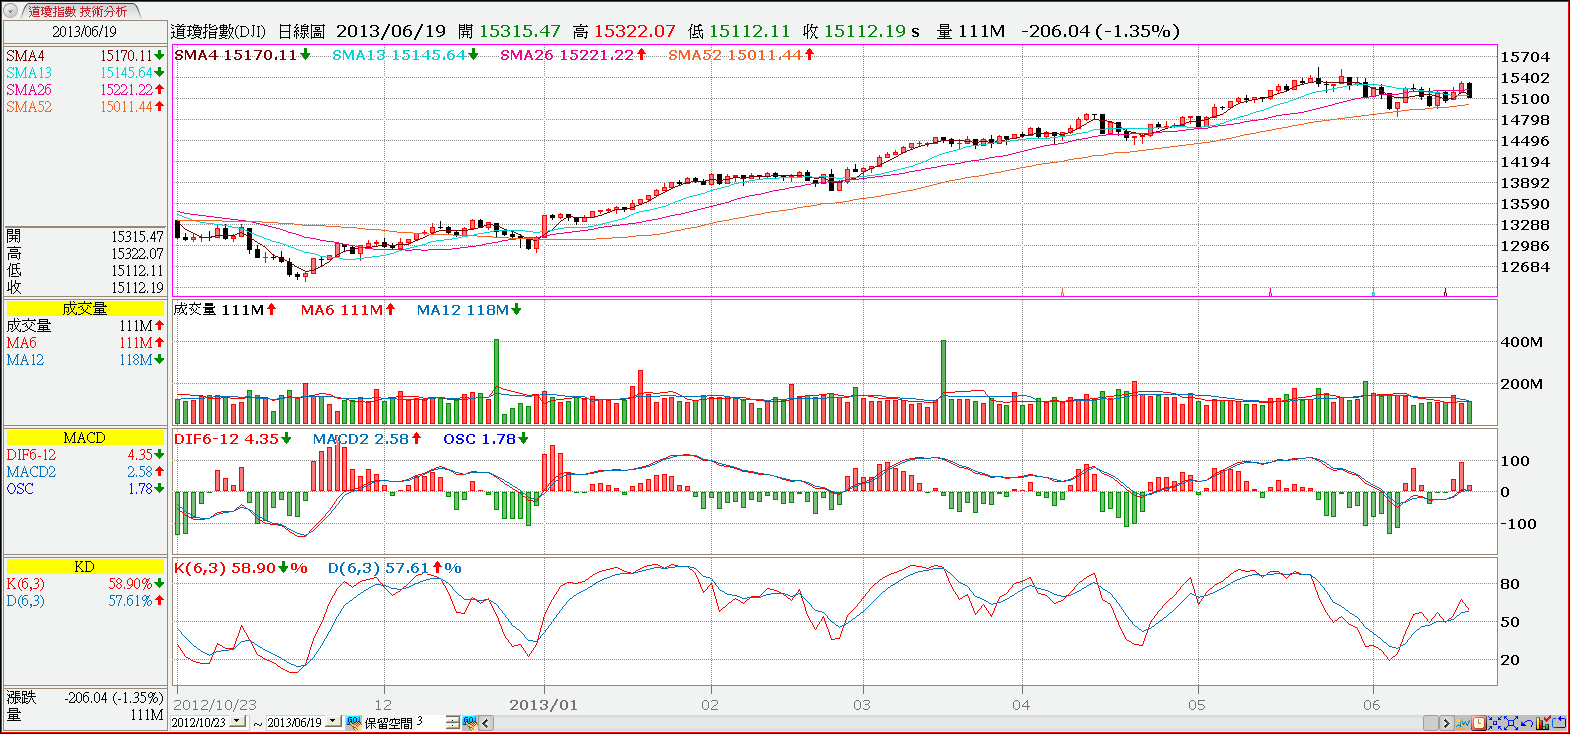Screen dimensions: 1570x734
Task: Click the SMA52 15011.44 chart legend
Action: (x=741, y=55)
